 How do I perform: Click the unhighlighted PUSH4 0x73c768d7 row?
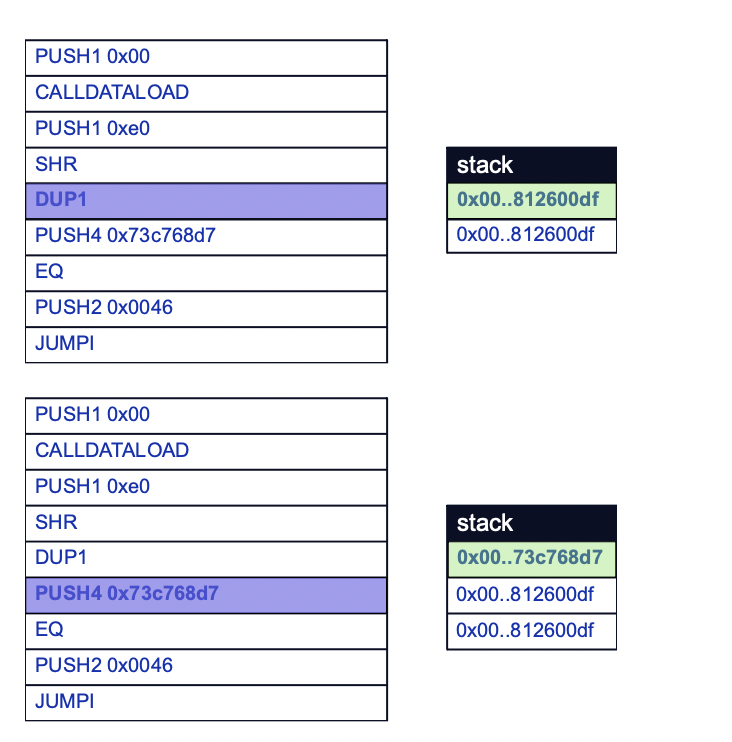click(205, 236)
